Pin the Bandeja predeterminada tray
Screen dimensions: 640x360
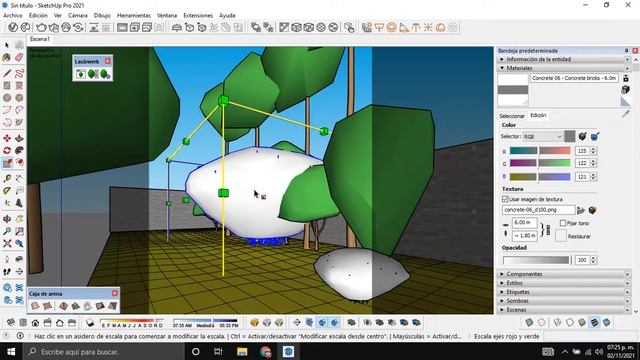click(627, 51)
